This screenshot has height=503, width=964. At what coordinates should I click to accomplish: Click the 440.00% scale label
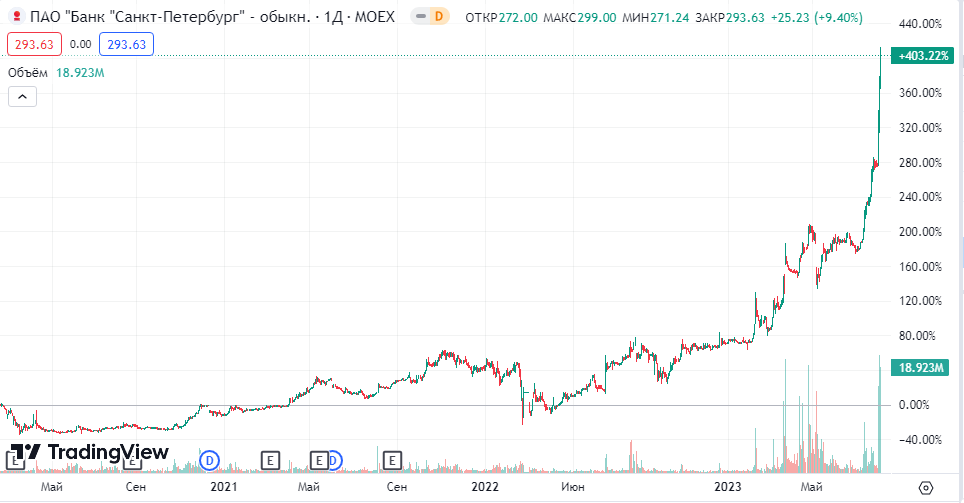[920, 24]
